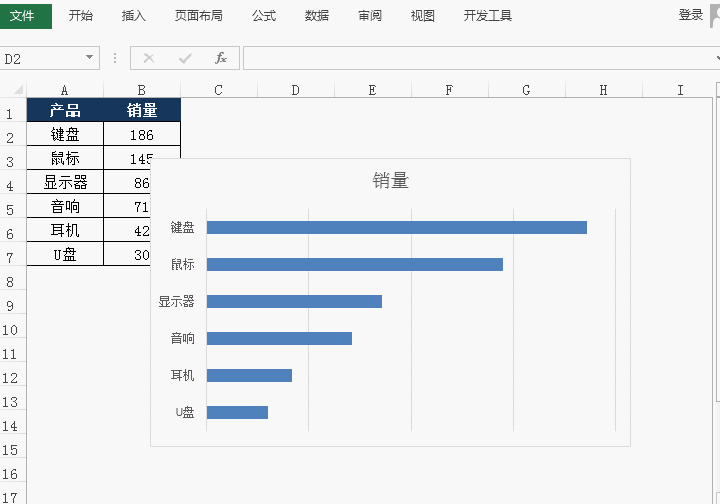Switch to the 开始 ribbon tab

pyautogui.click(x=81, y=16)
